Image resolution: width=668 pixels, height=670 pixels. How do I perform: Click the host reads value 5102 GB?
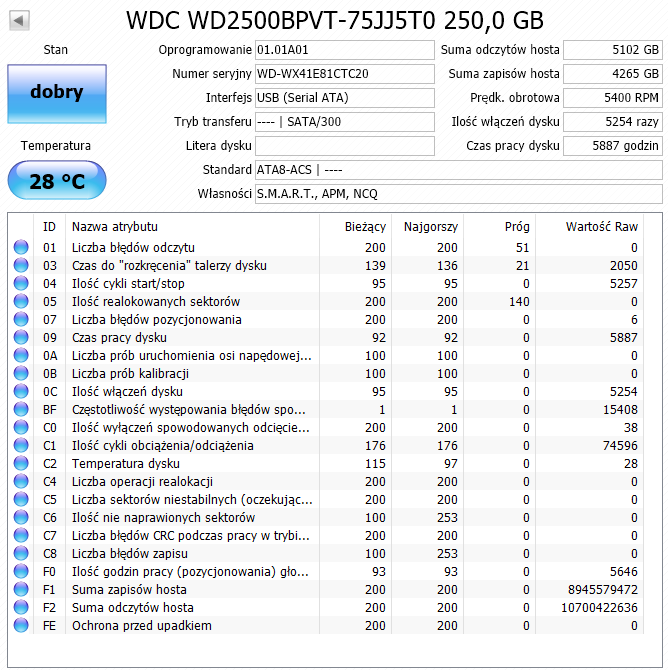(x=613, y=50)
